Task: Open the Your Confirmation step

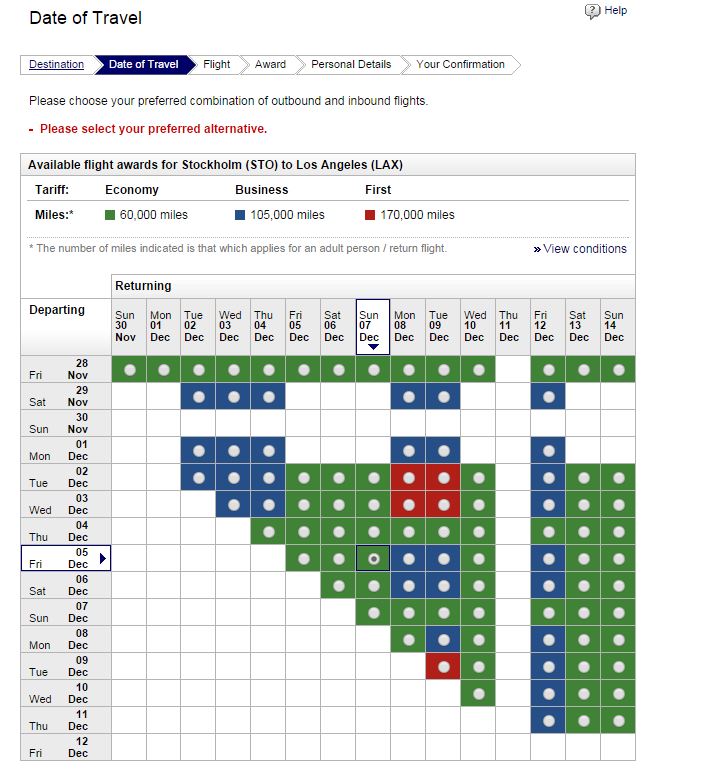Action: coord(460,65)
